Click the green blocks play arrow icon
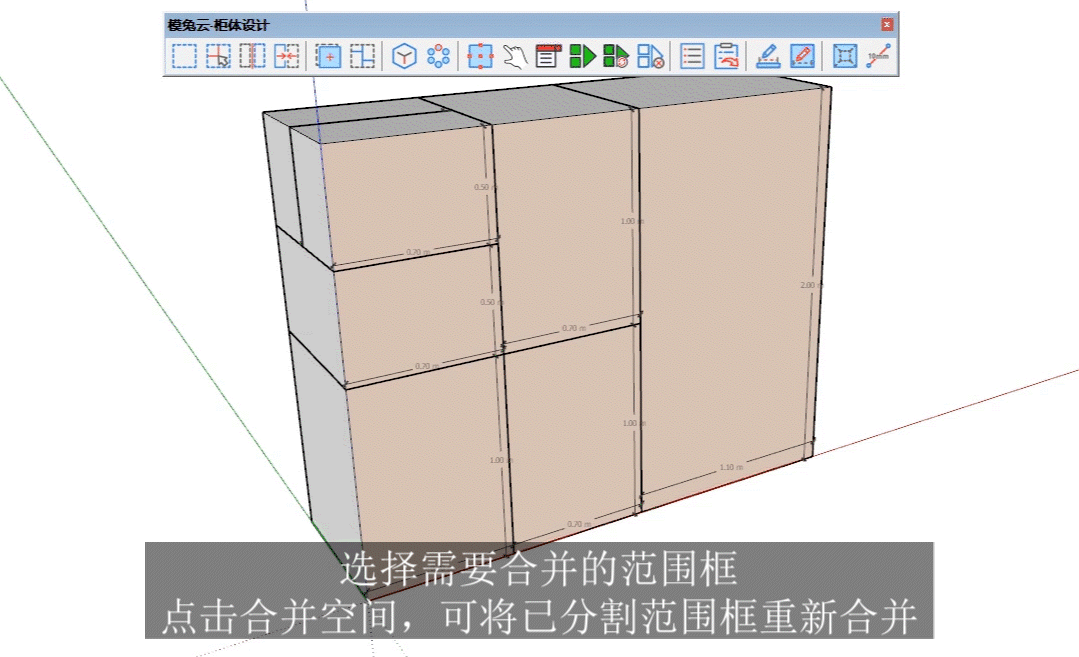 [x=582, y=57]
